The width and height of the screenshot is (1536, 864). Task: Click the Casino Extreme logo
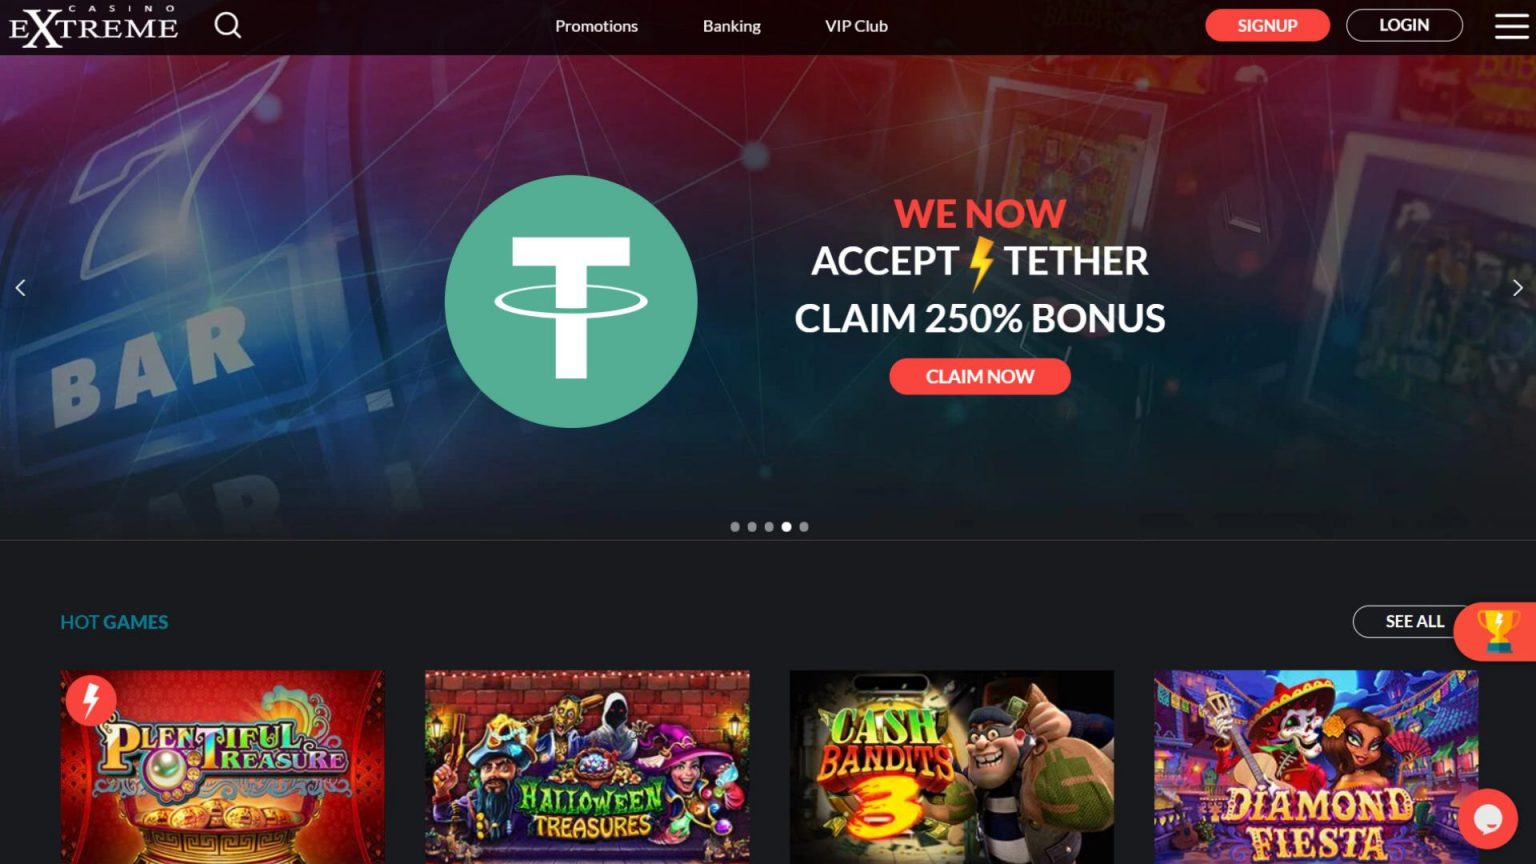click(94, 26)
